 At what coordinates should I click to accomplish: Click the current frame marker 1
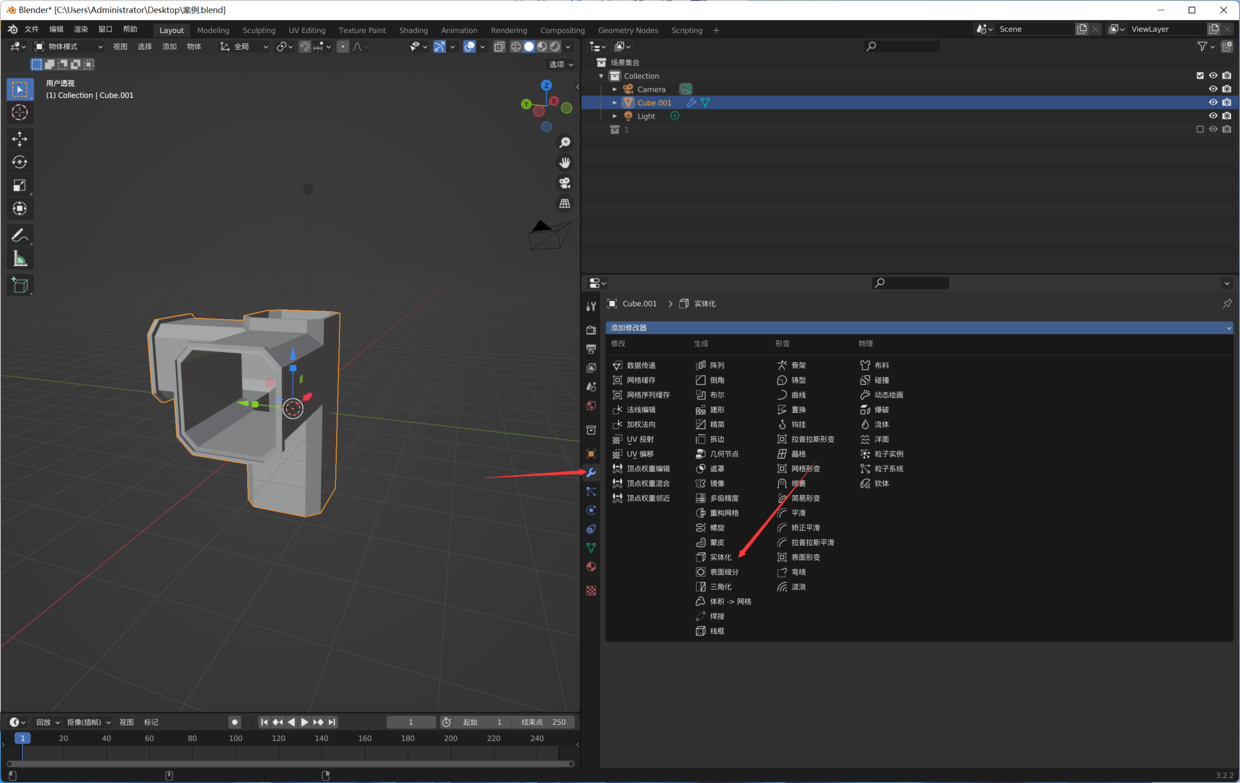click(x=22, y=738)
